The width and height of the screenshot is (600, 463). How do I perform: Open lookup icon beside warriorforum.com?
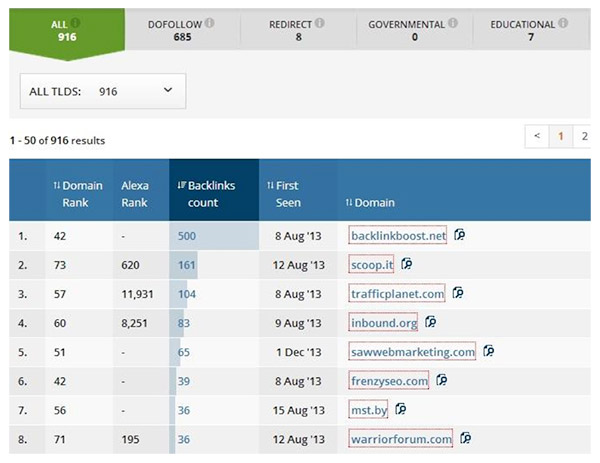465,439
